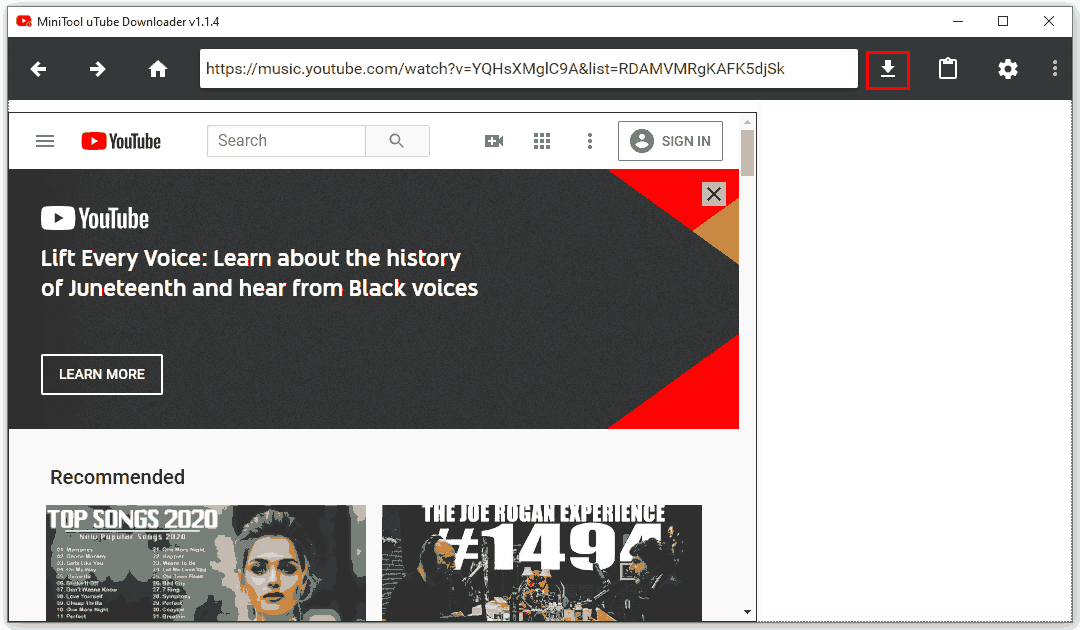Click the magnifier search button
This screenshot has height=630, width=1080.
397,140
